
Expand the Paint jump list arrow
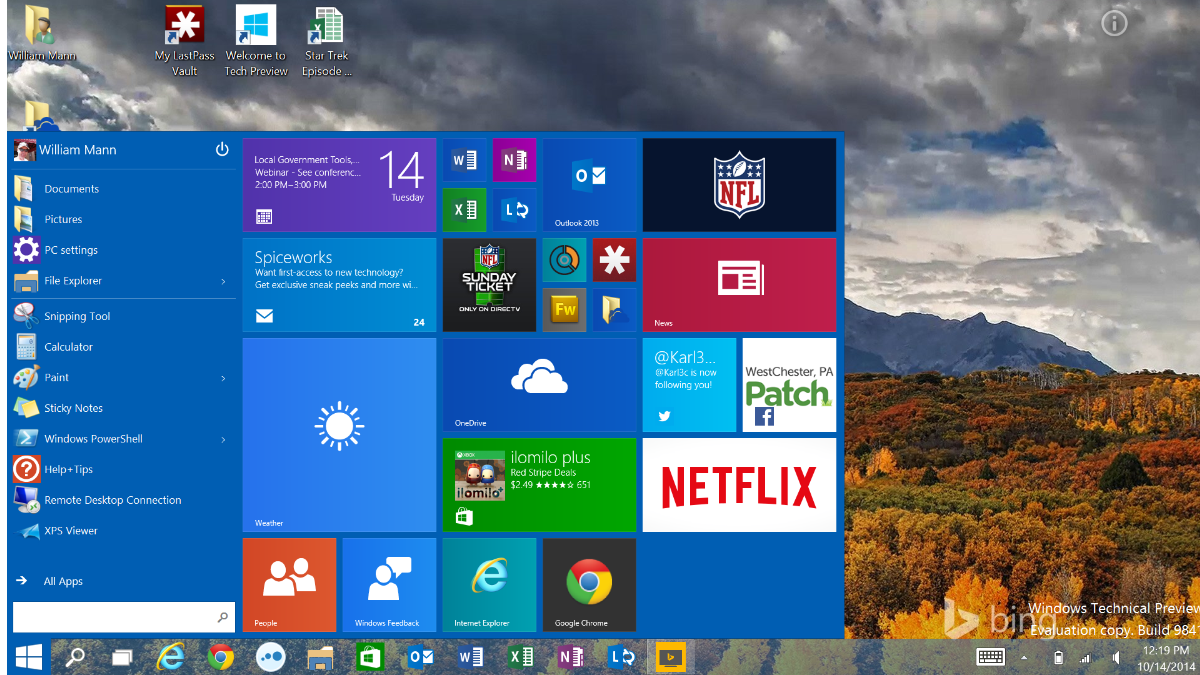coord(223,378)
